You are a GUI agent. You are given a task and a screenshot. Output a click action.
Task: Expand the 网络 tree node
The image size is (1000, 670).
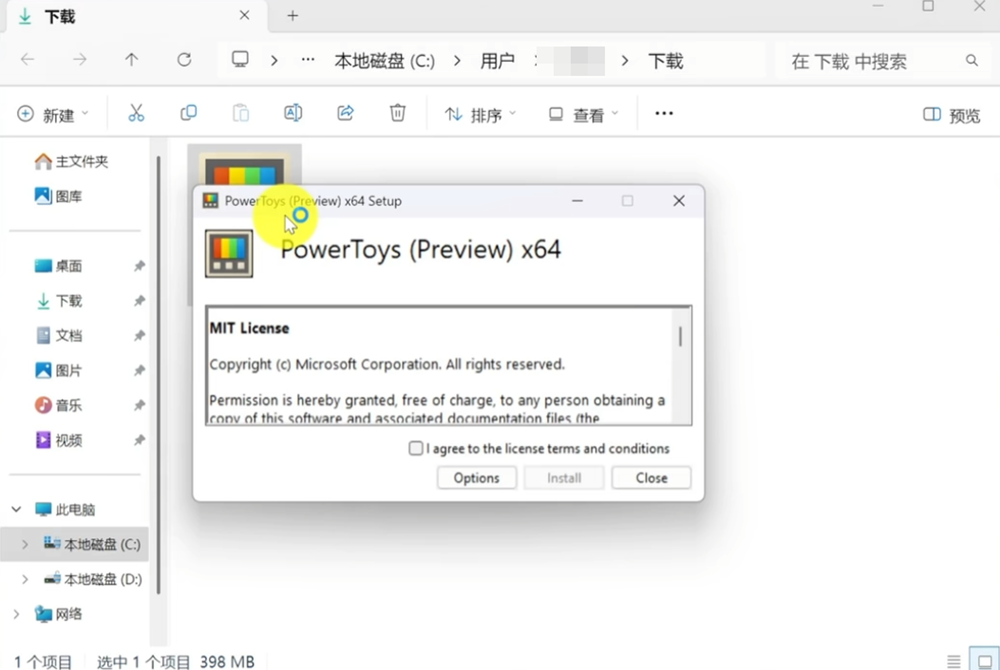[17, 615]
